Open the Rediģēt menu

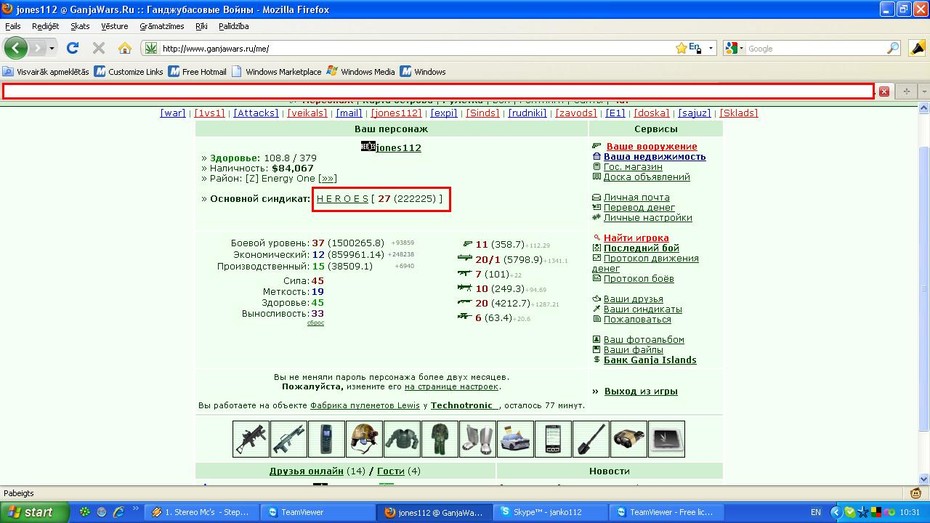click(x=46, y=26)
